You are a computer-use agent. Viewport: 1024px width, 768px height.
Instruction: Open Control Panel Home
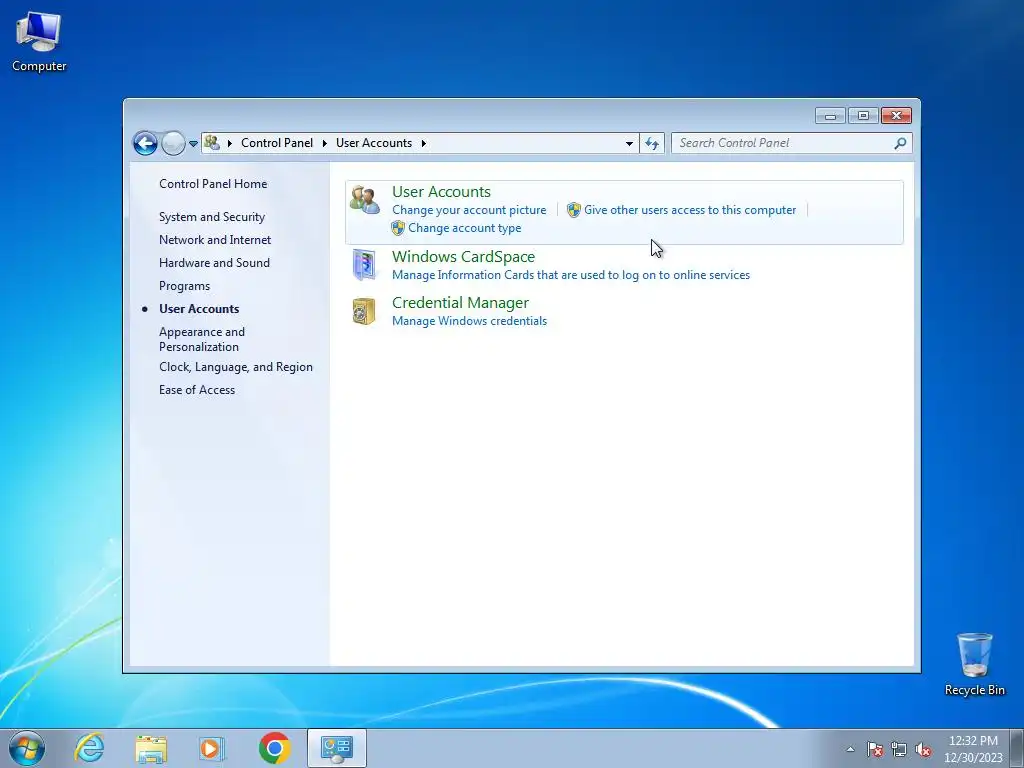click(213, 184)
